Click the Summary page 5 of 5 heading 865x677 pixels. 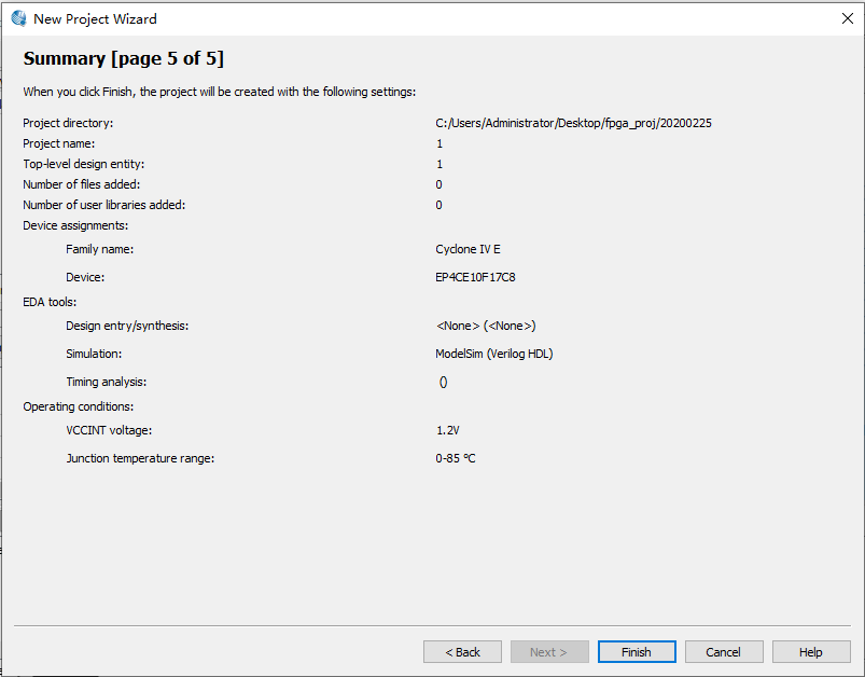(123, 58)
